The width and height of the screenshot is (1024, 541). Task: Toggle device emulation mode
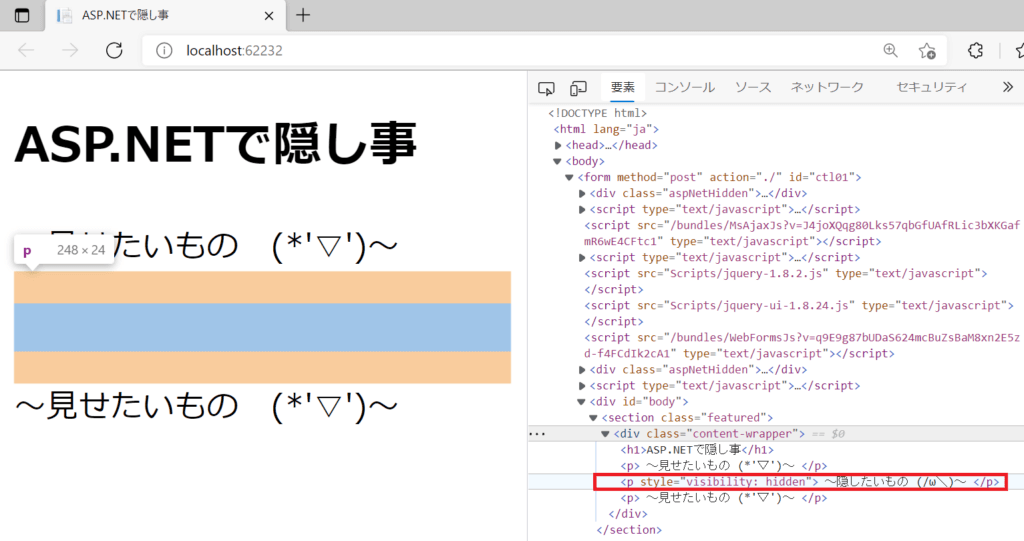(578, 88)
